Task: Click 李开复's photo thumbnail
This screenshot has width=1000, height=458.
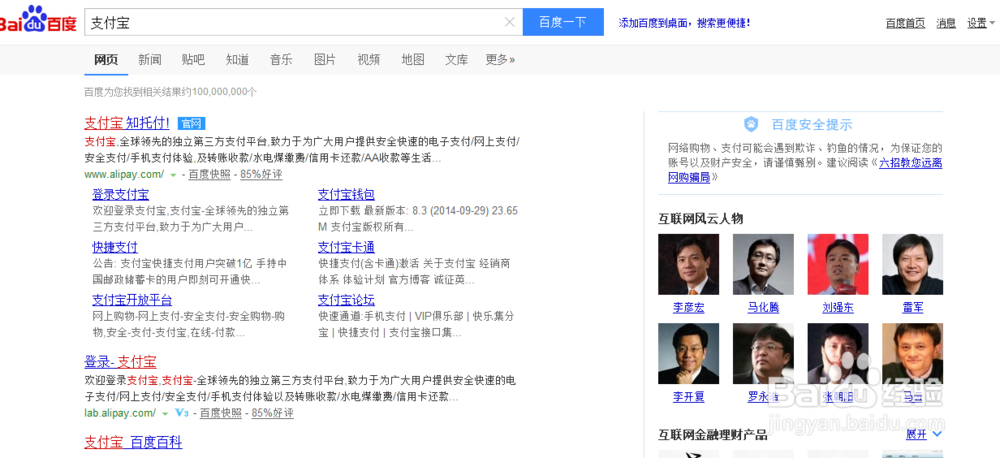Action: tap(689, 353)
